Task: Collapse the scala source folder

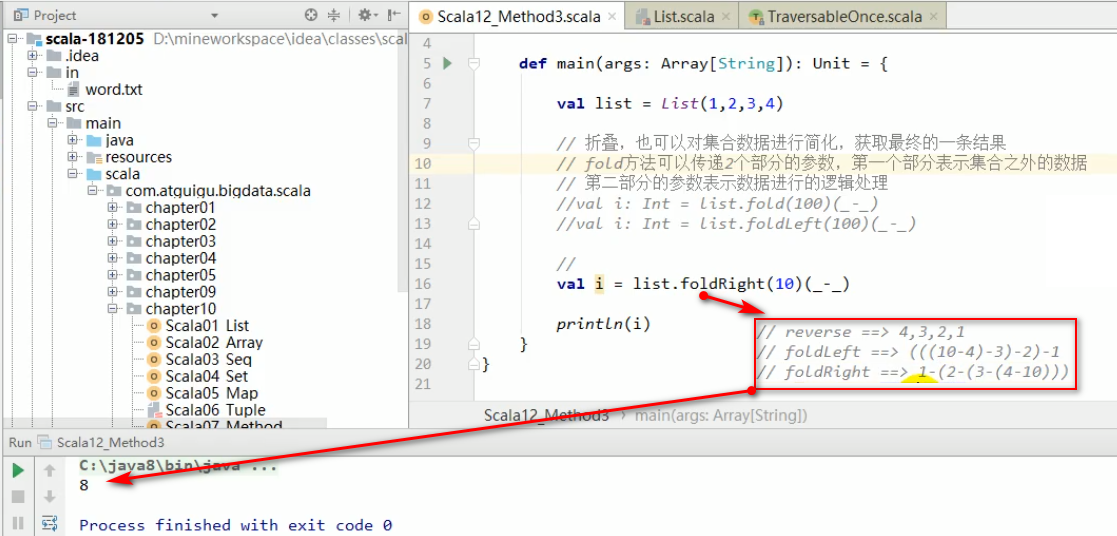Action: [x=72, y=174]
